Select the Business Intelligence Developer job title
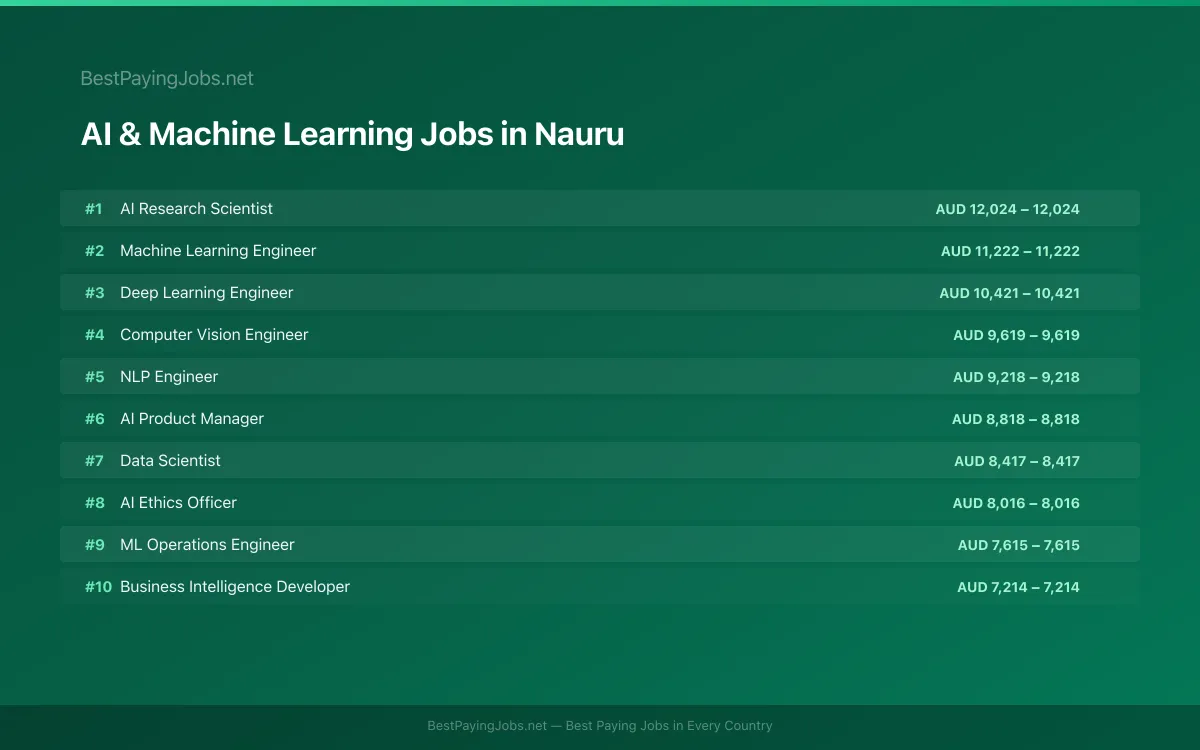This screenshot has width=1200, height=750. pyautogui.click(x=235, y=587)
